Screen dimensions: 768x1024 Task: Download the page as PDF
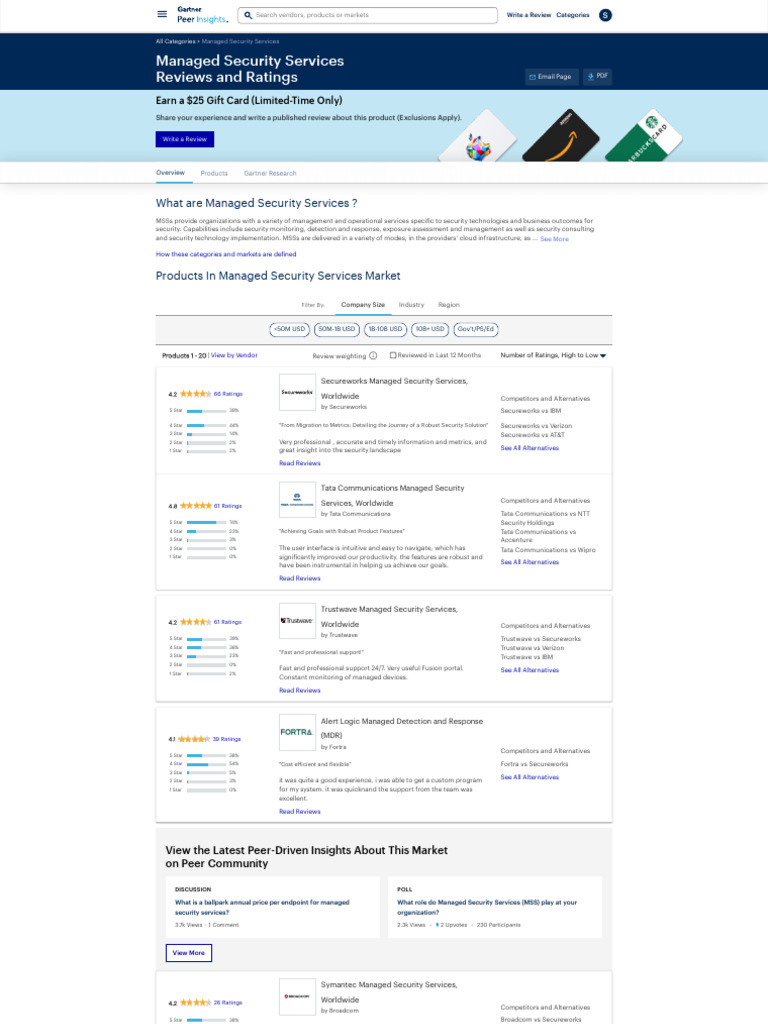[597, 76]
